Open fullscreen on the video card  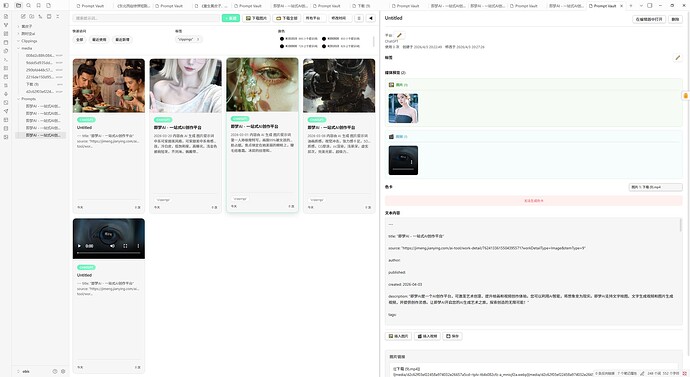(125, 246)
